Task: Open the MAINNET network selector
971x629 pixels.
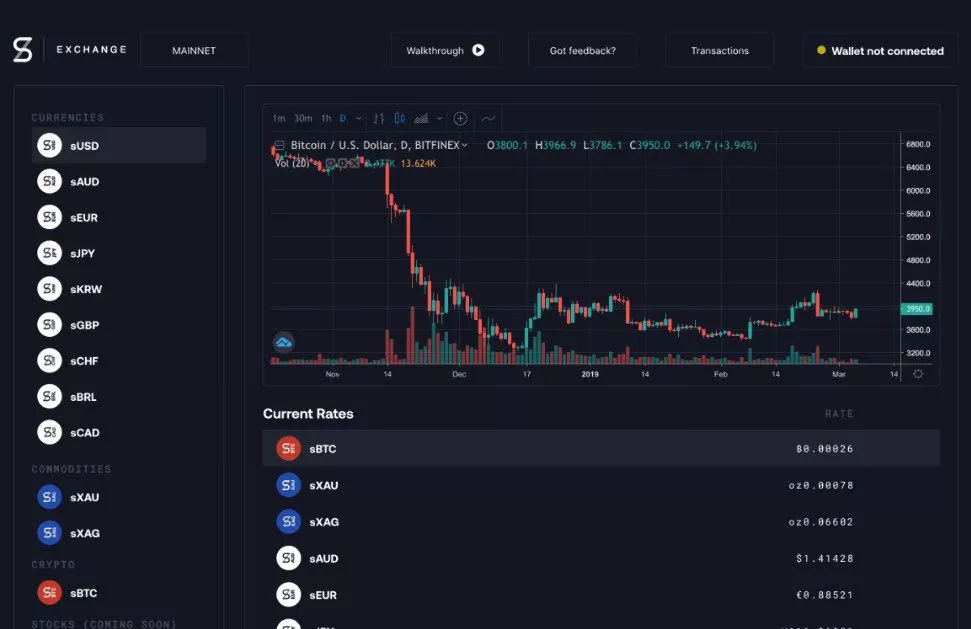Action: (194, 50)
